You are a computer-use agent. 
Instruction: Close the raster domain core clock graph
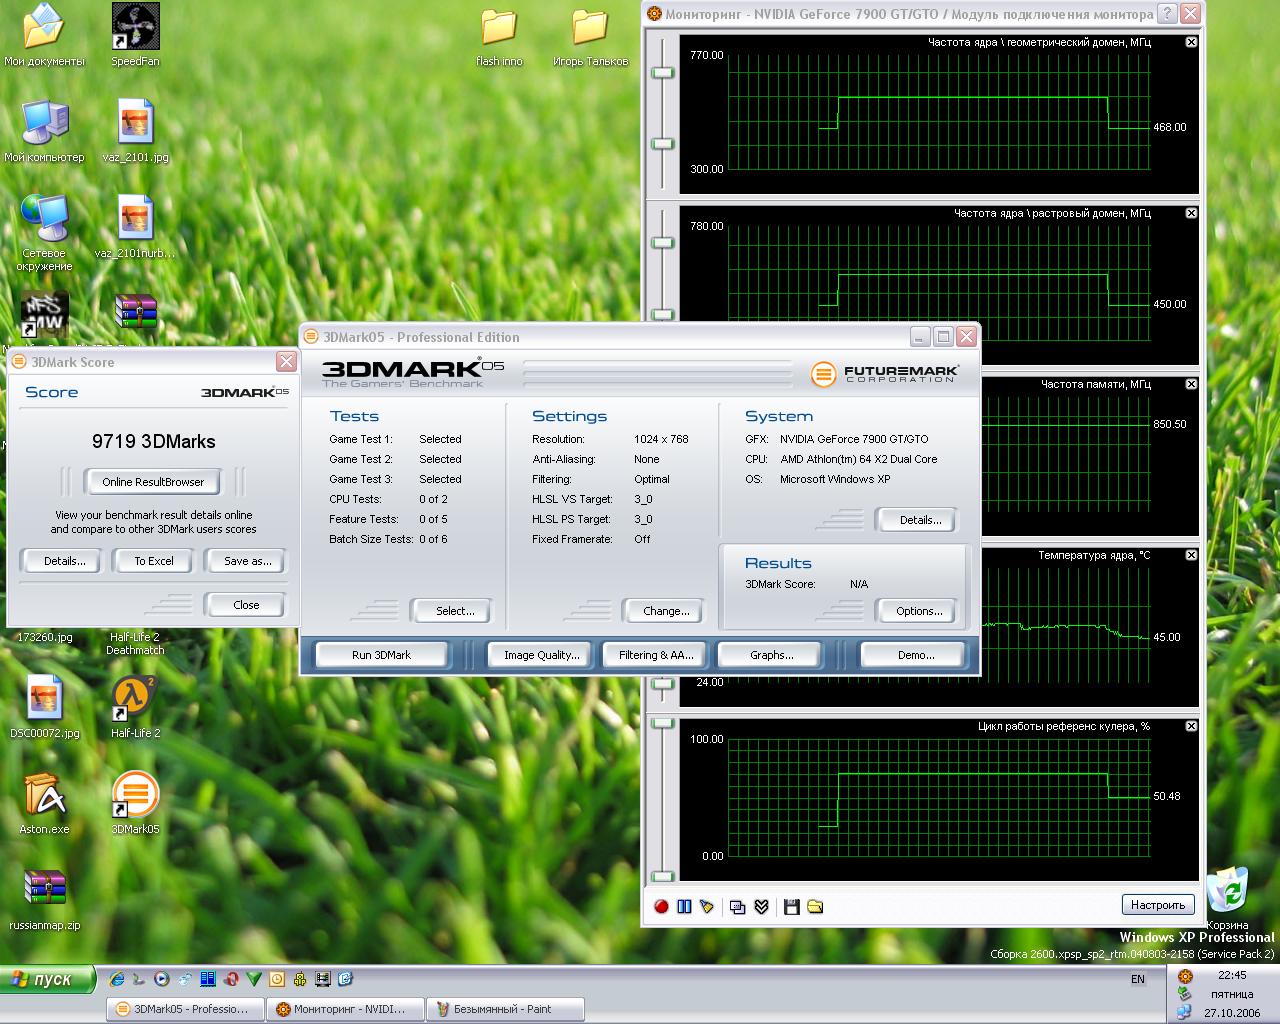1191,213
